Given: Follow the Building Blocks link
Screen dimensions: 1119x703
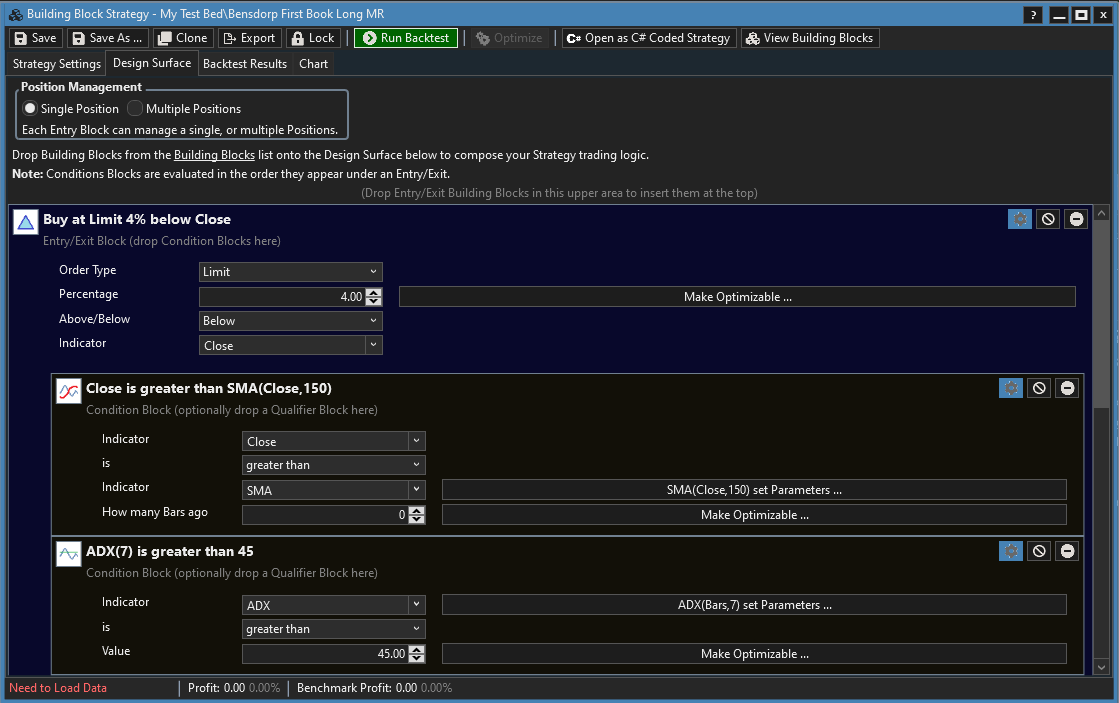Looking at the screenshot, I should [214, 155].
